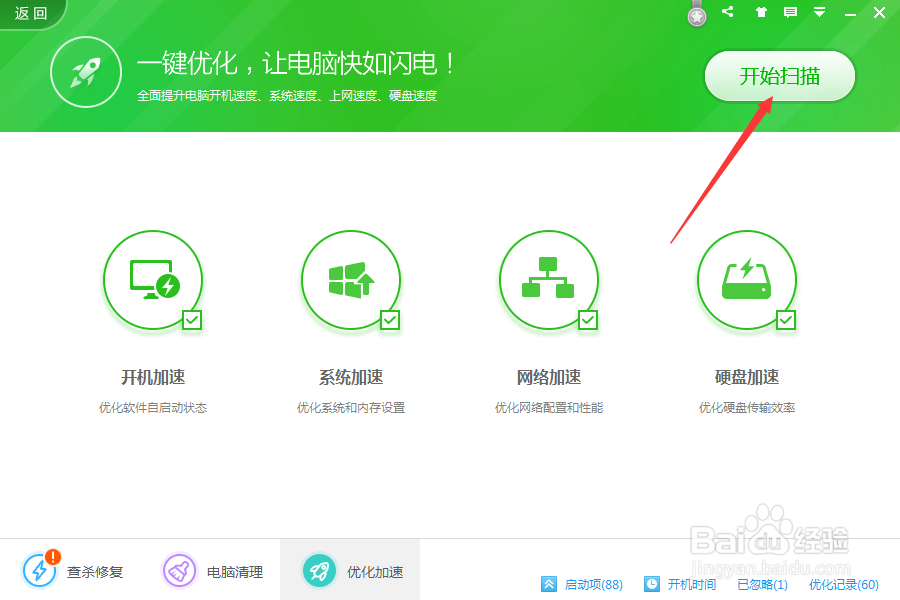Click the 优化网络配置和性能 description
900x600 pixels.
pos(549,408)
